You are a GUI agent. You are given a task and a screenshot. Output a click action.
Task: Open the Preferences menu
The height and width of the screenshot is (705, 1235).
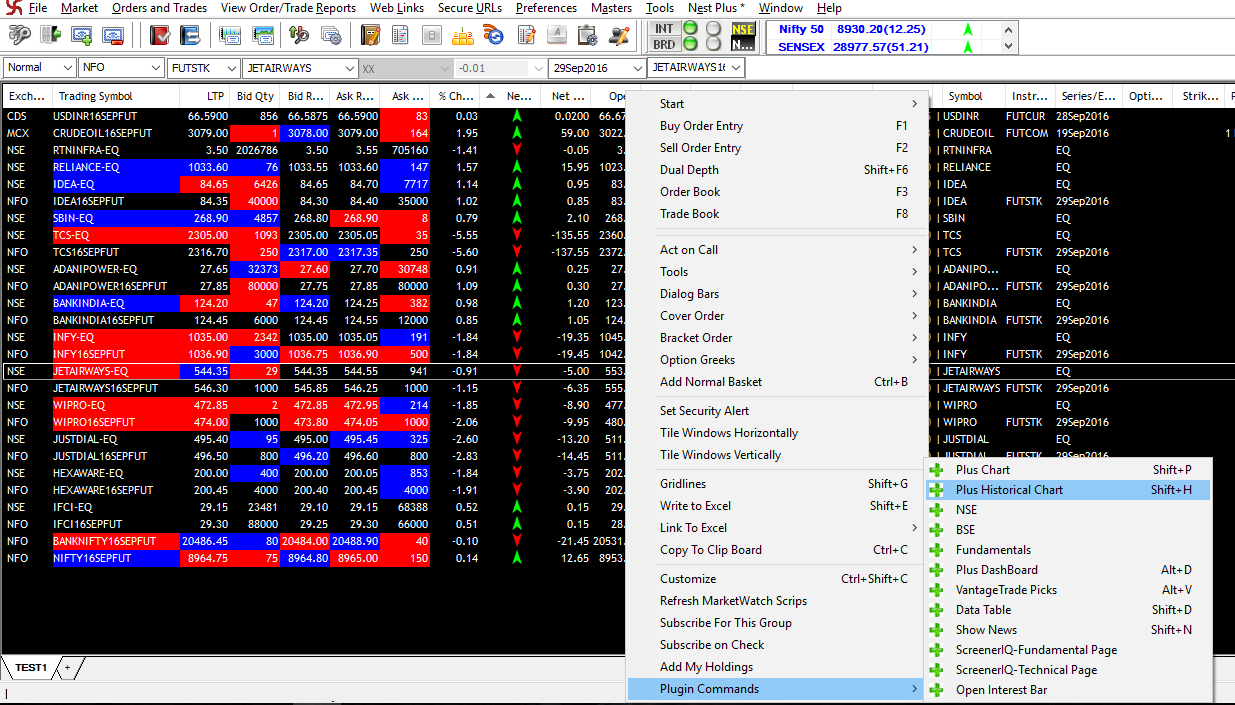click(546, 8)
